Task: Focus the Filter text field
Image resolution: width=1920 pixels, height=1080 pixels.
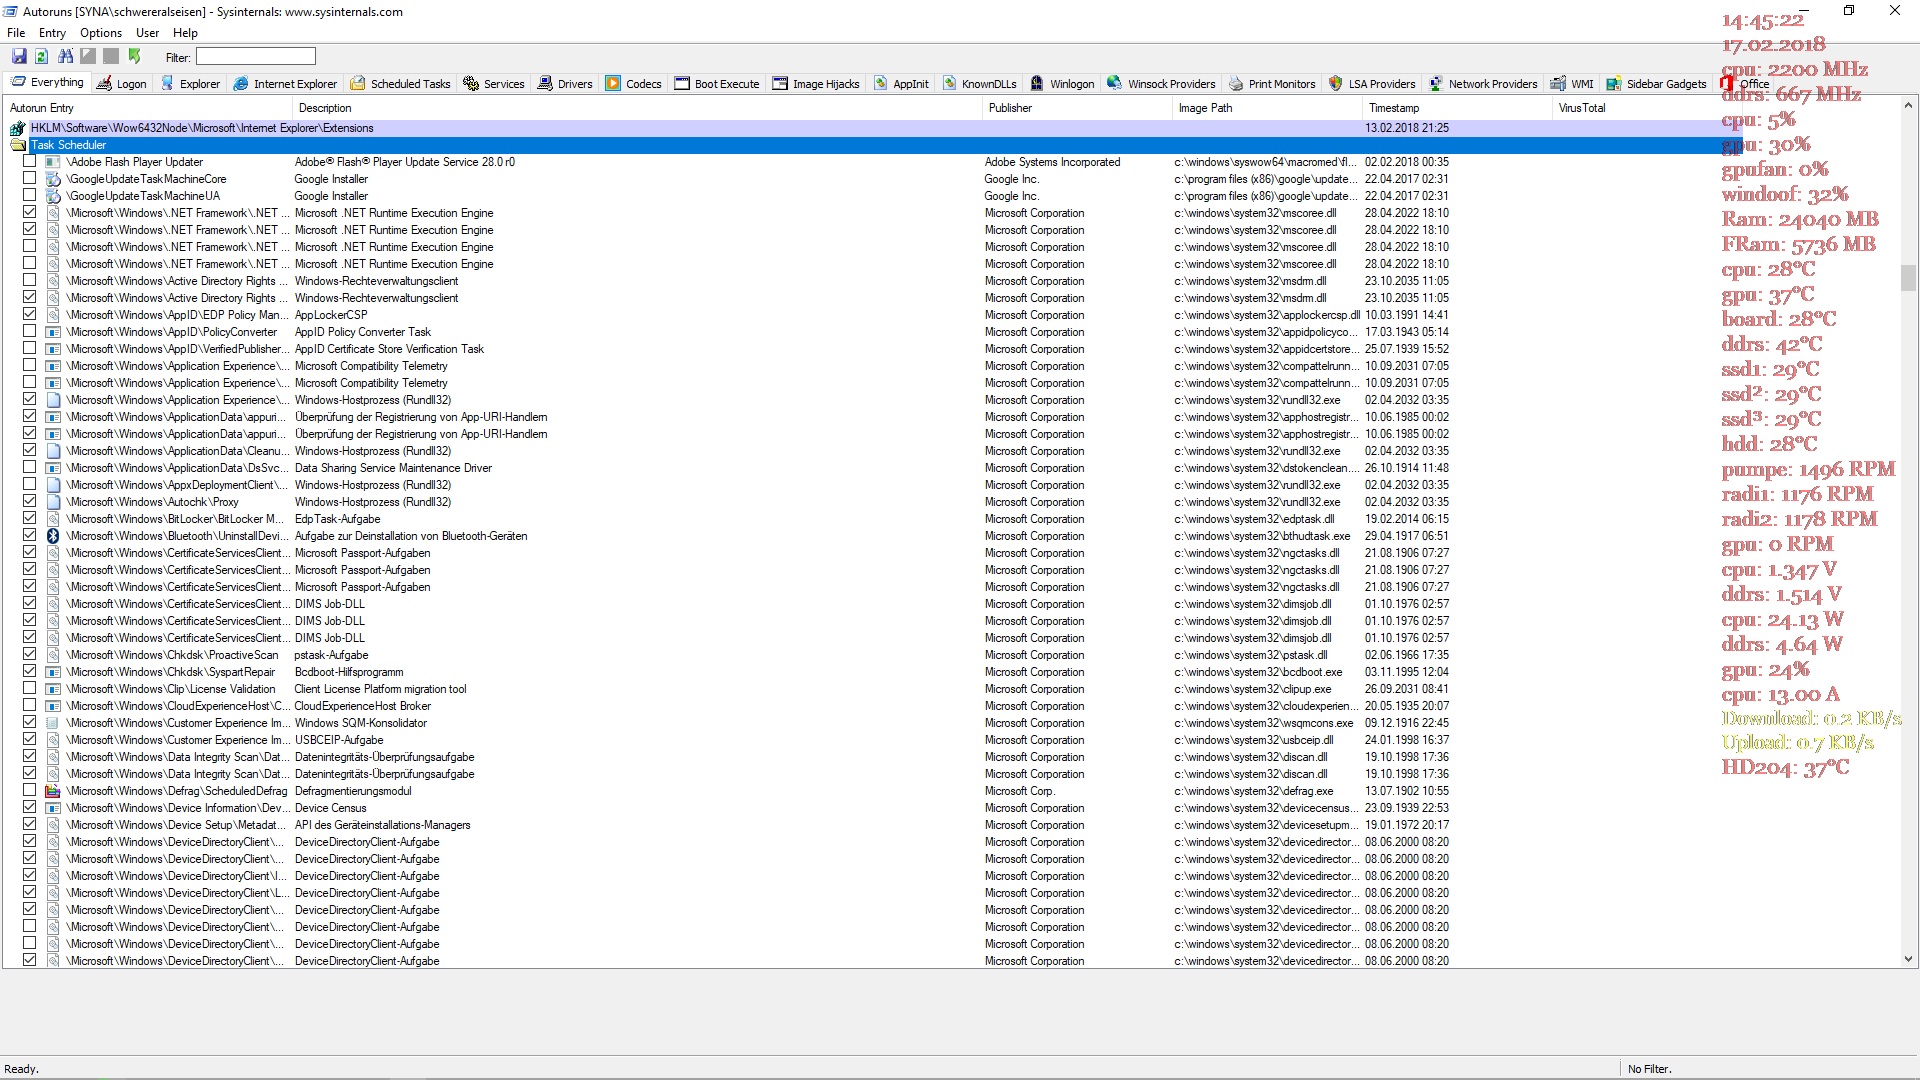Action: 256,57
